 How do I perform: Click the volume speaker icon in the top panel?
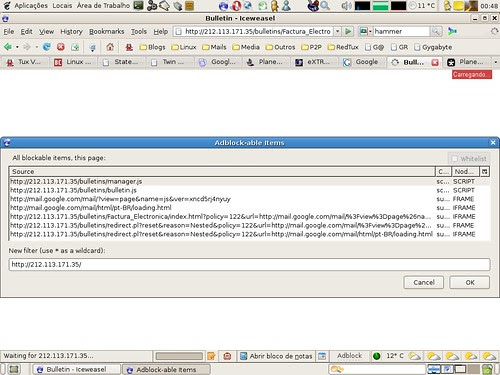pyautogui.click(x=347, y=6)
